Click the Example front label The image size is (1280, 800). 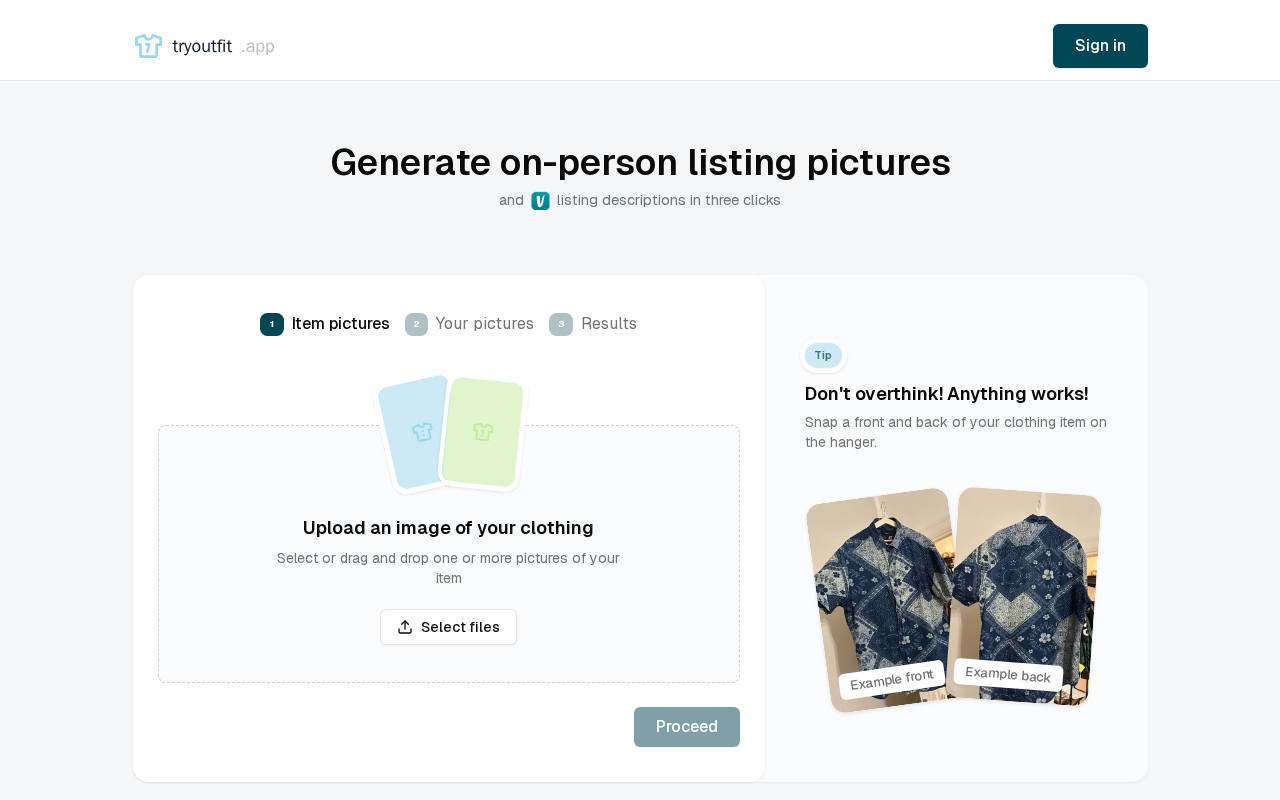[891, 679]
